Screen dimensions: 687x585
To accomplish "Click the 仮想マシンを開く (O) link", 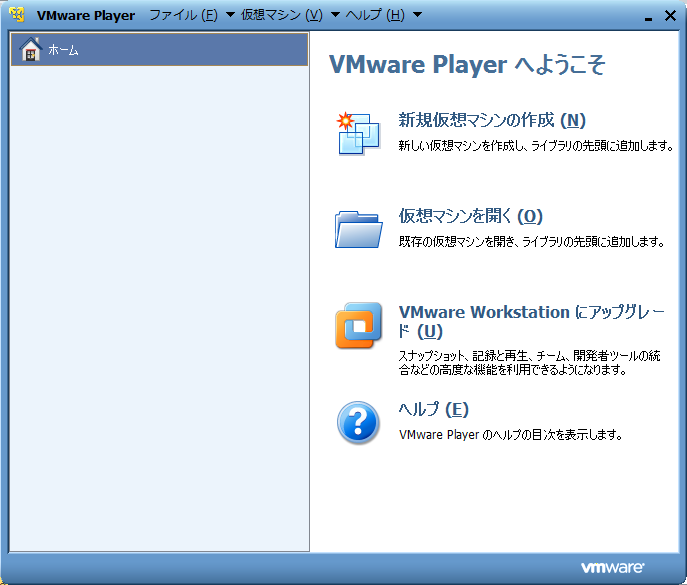I will click(x=471, y=216).
